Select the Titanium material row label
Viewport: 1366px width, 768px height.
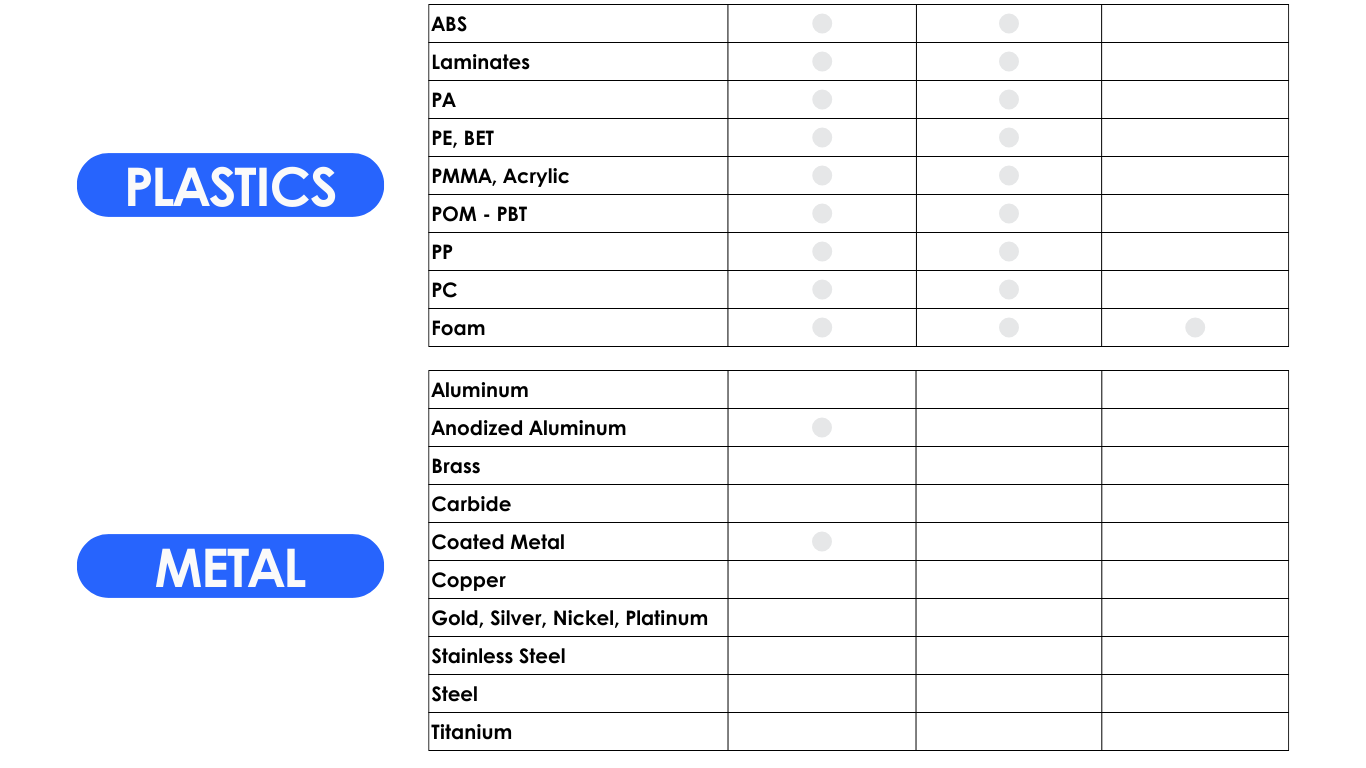[x=472, y=732]
